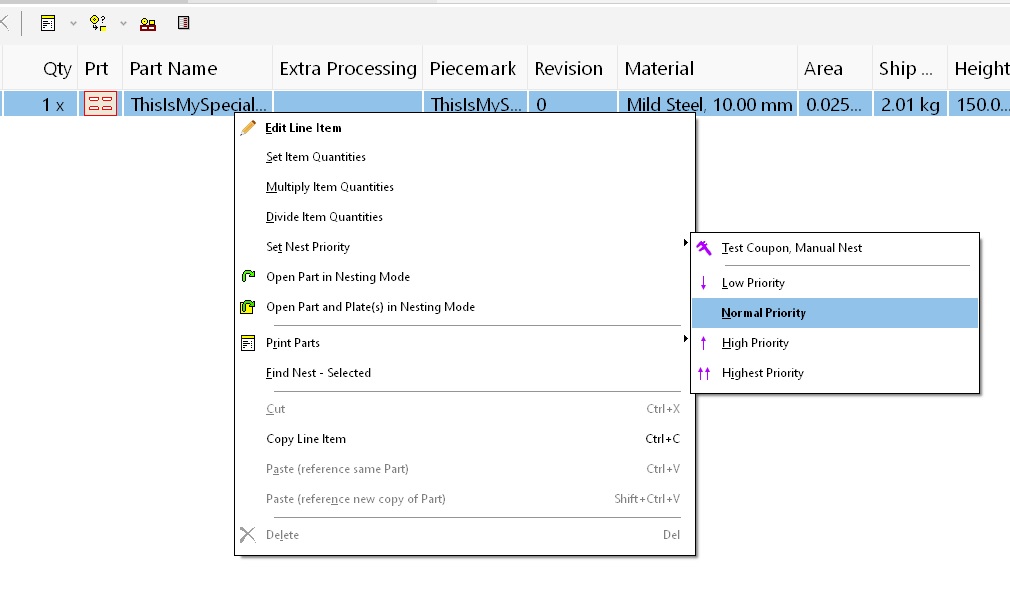
Task: Open dropdown arrow beside print report icon
Action: click(73, 24)
